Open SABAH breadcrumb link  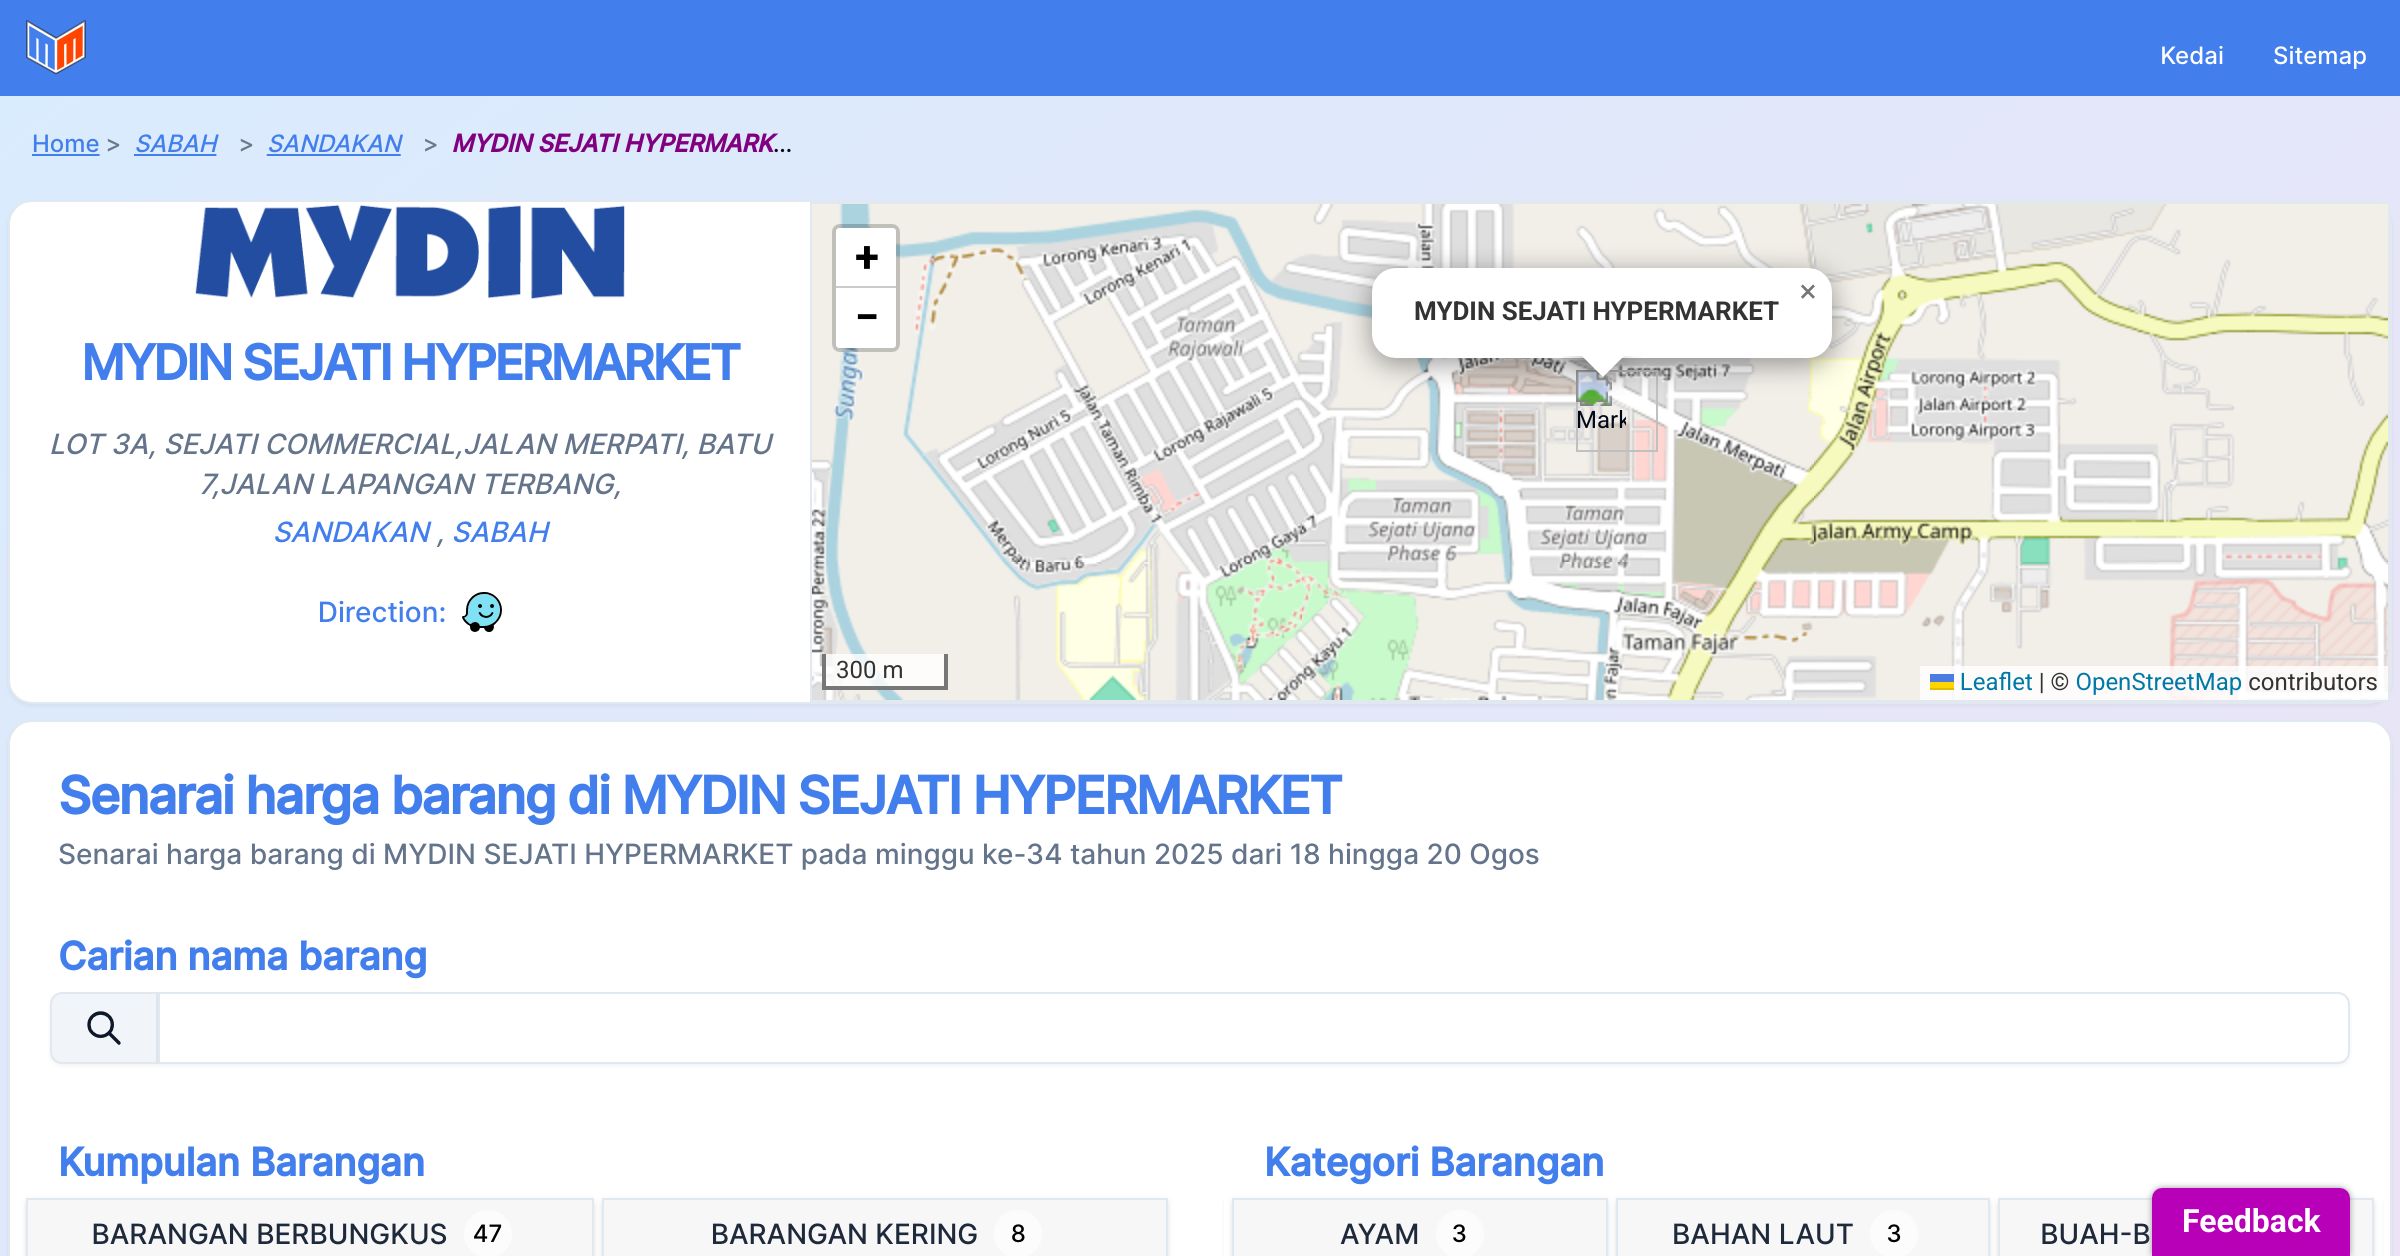pos(176,143)
